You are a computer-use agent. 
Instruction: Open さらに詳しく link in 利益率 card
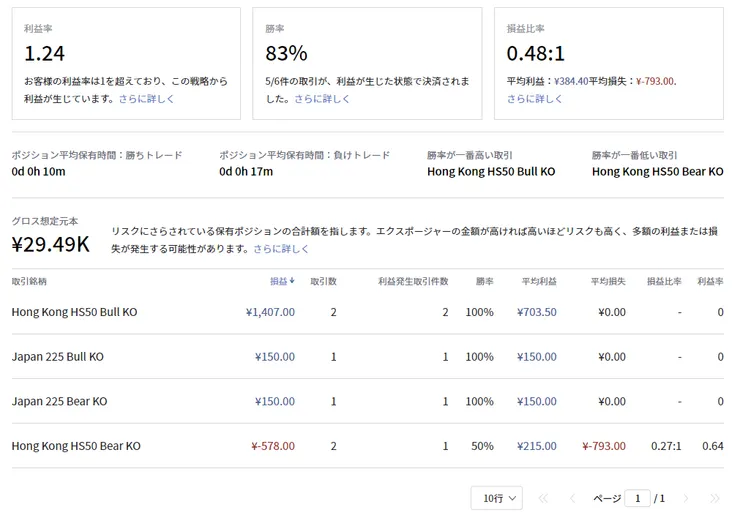point(146,99)
